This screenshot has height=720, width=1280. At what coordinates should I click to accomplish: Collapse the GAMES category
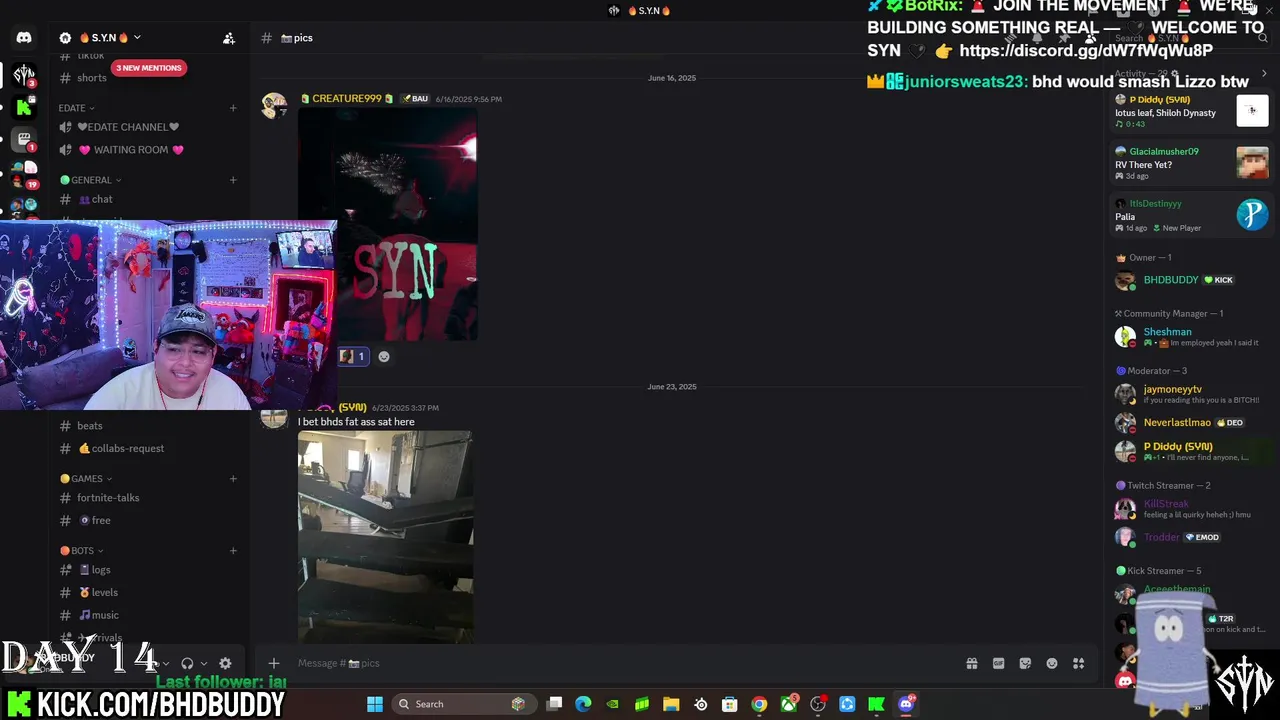click(x=86, y=478)
